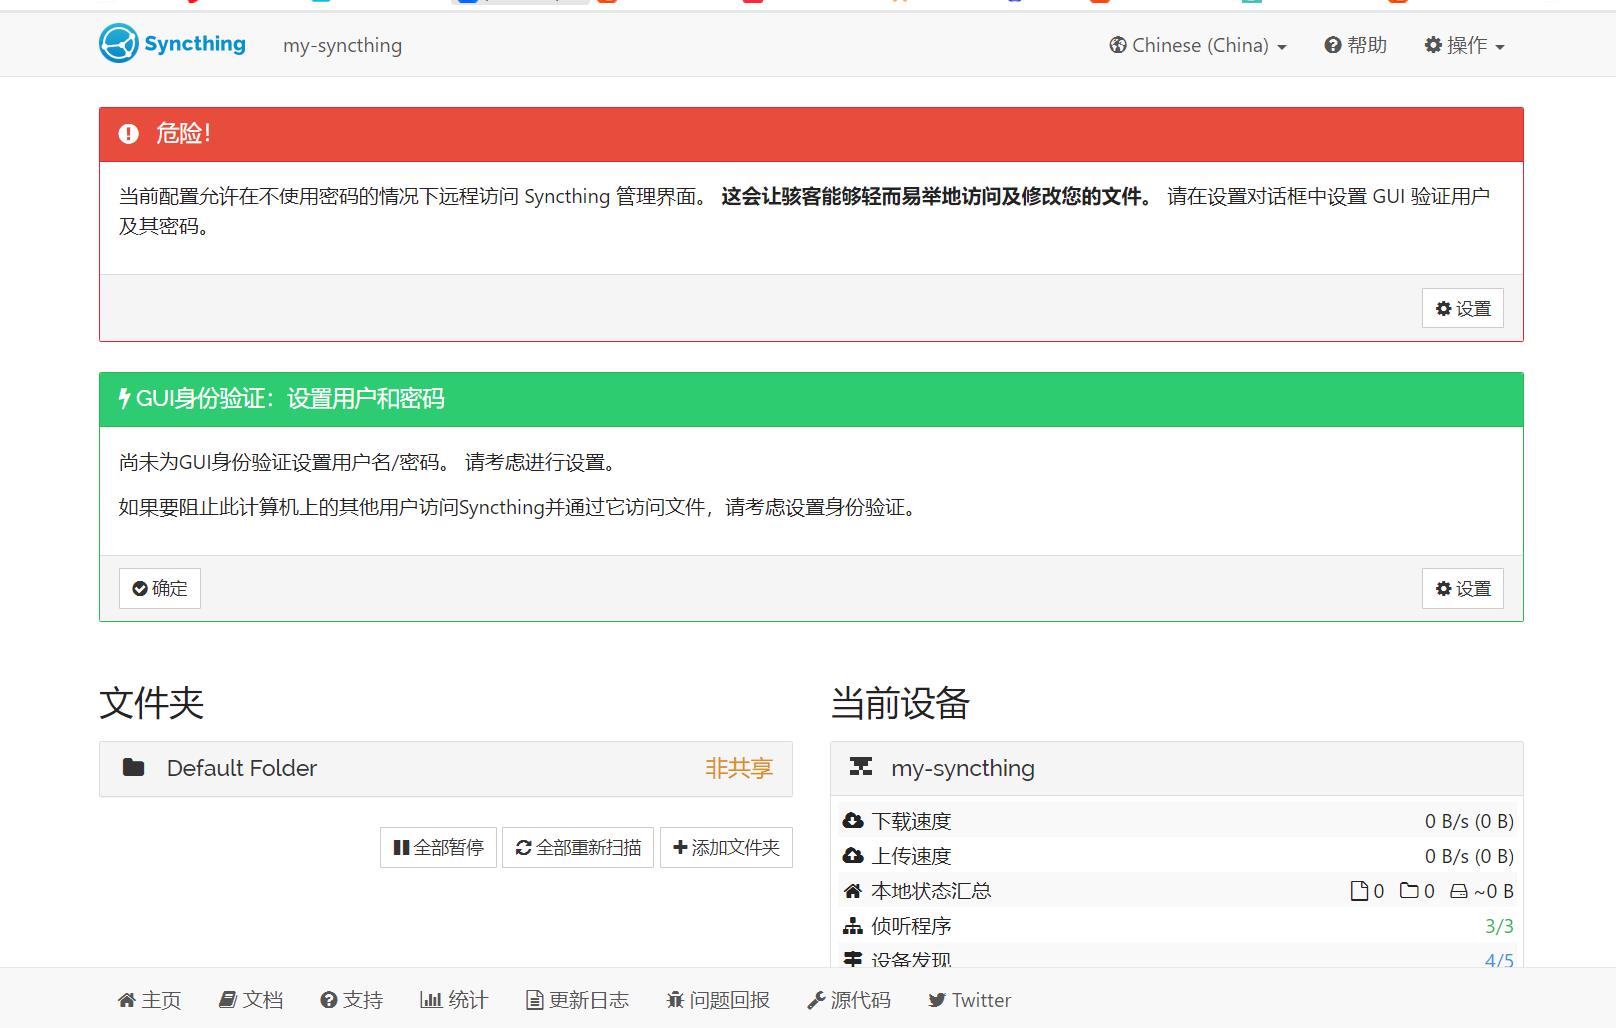Click the 当前设备 section heading
The width and height of the screenshot is (1616, 1028).
pyautogui.click(x=900, y=703)
